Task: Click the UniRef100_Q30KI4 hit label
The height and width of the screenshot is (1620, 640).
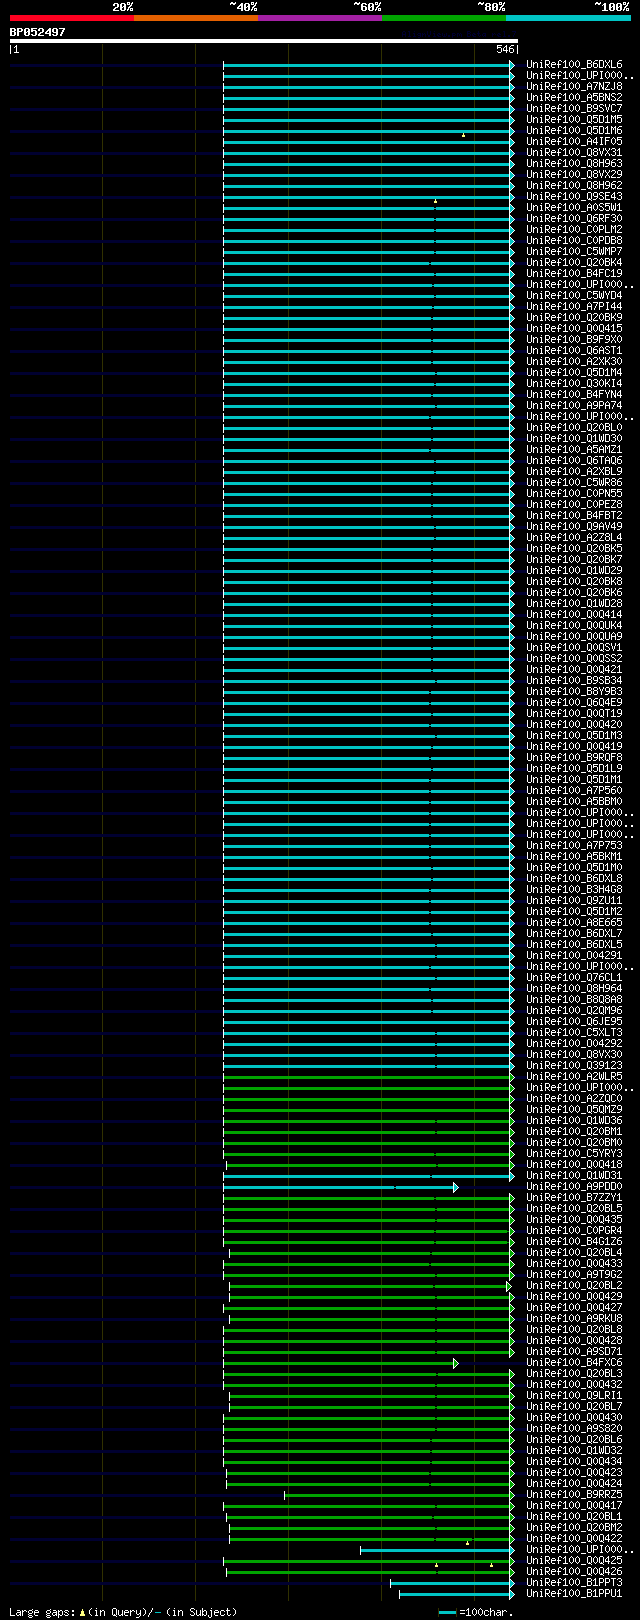Action: 574,384
